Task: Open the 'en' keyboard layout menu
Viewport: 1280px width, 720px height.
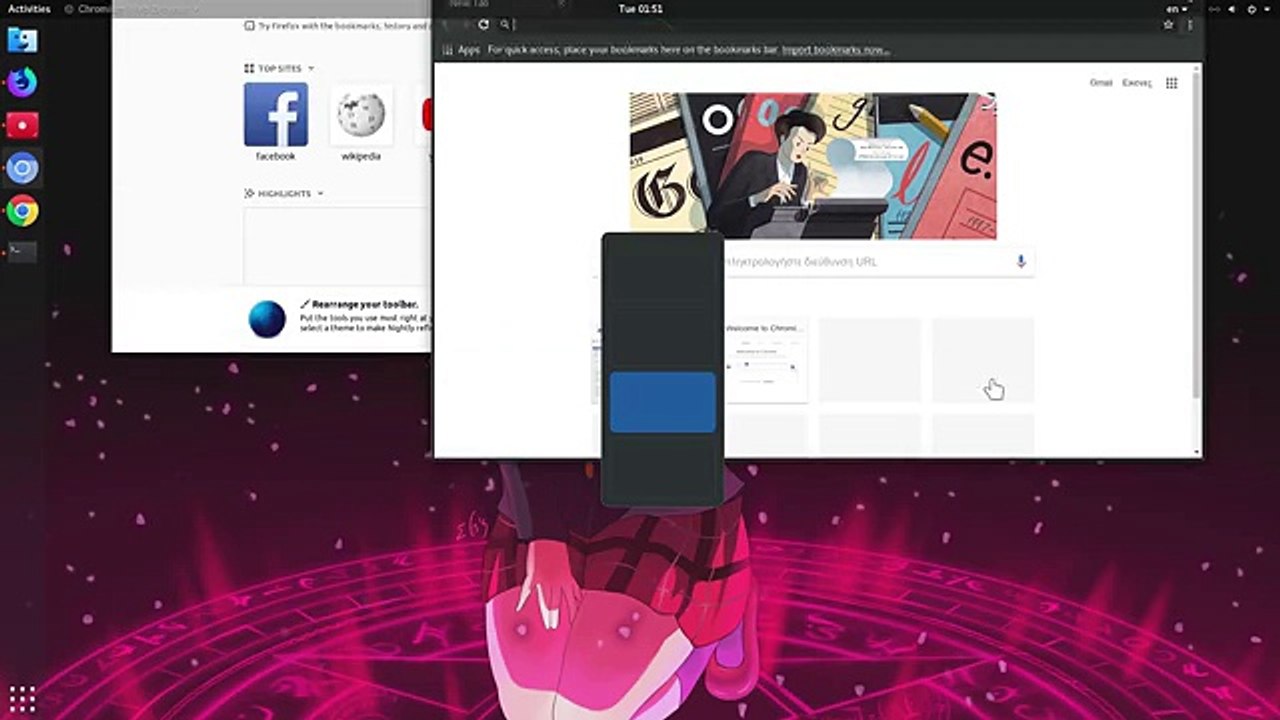Action: coord(1179,8)
